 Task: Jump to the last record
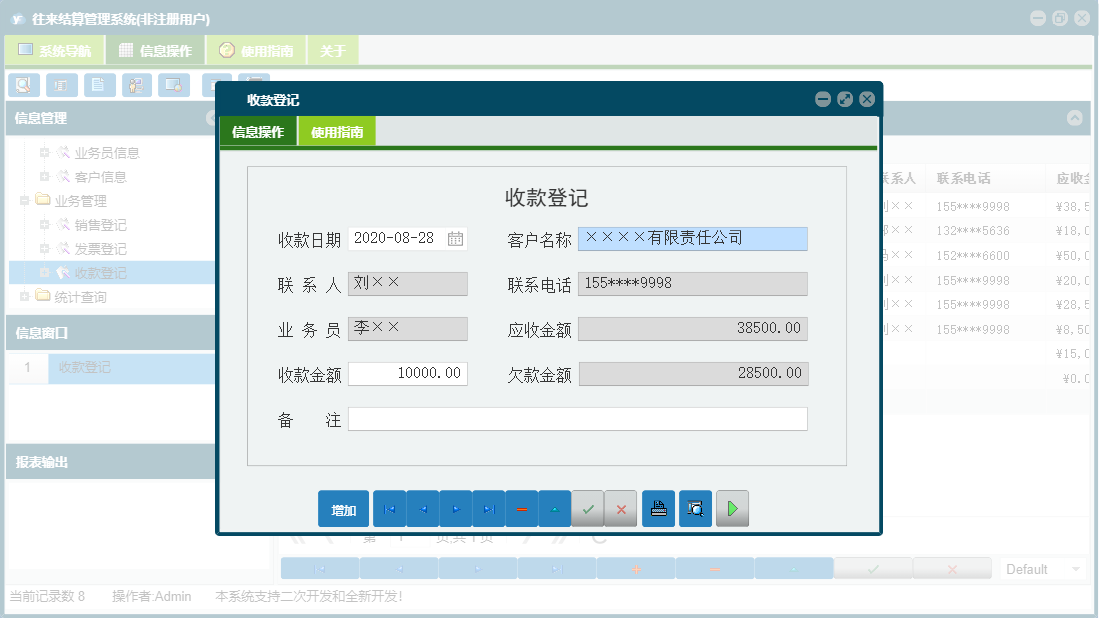[x=488, y=508]
